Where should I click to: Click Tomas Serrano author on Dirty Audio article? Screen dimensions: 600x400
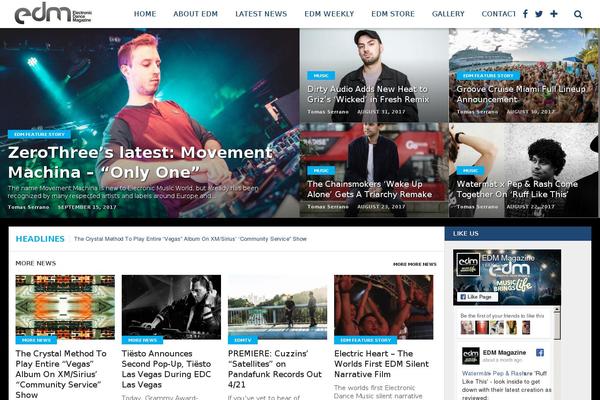tap(328, 112)
